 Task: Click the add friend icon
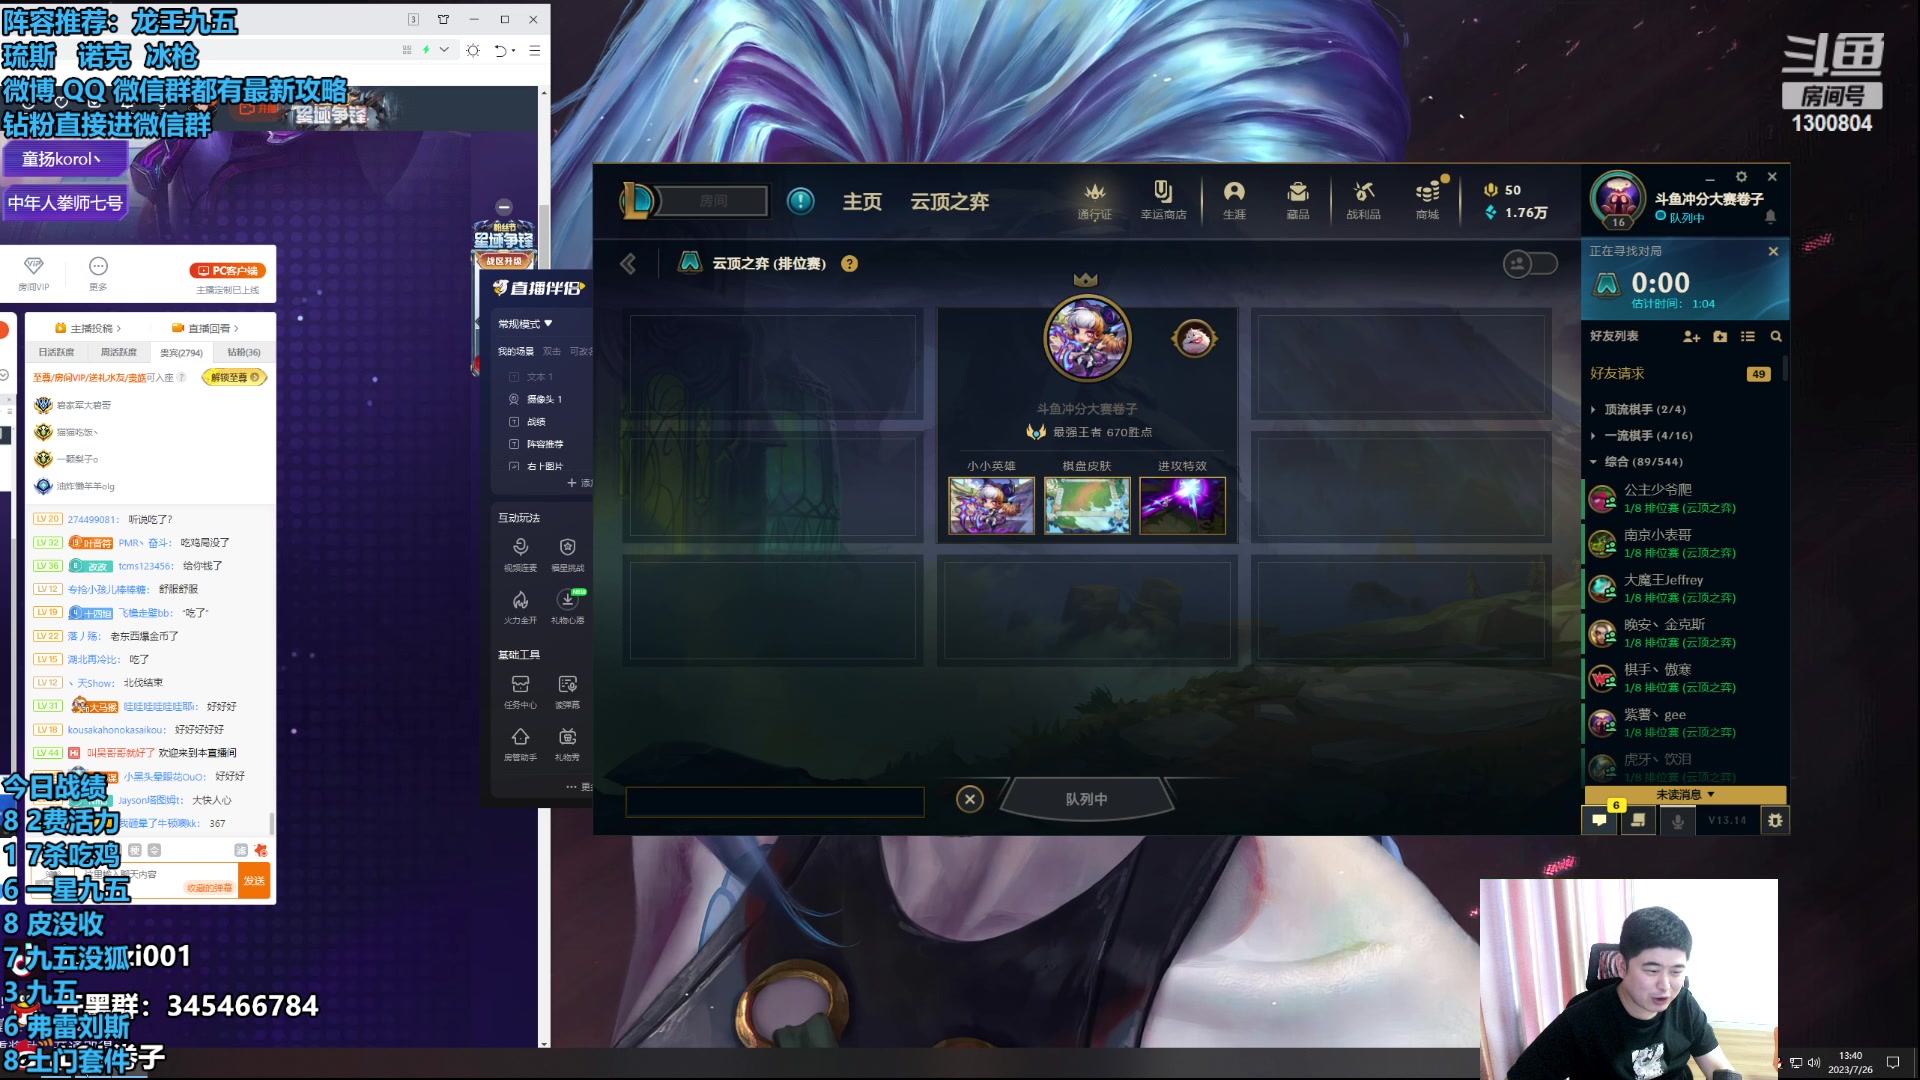pyautogui.click(x=1691, y=337)
